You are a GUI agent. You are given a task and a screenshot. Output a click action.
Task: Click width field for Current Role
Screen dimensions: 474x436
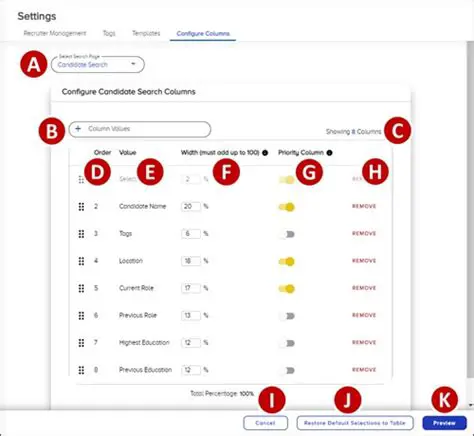[x=191, y=288]
